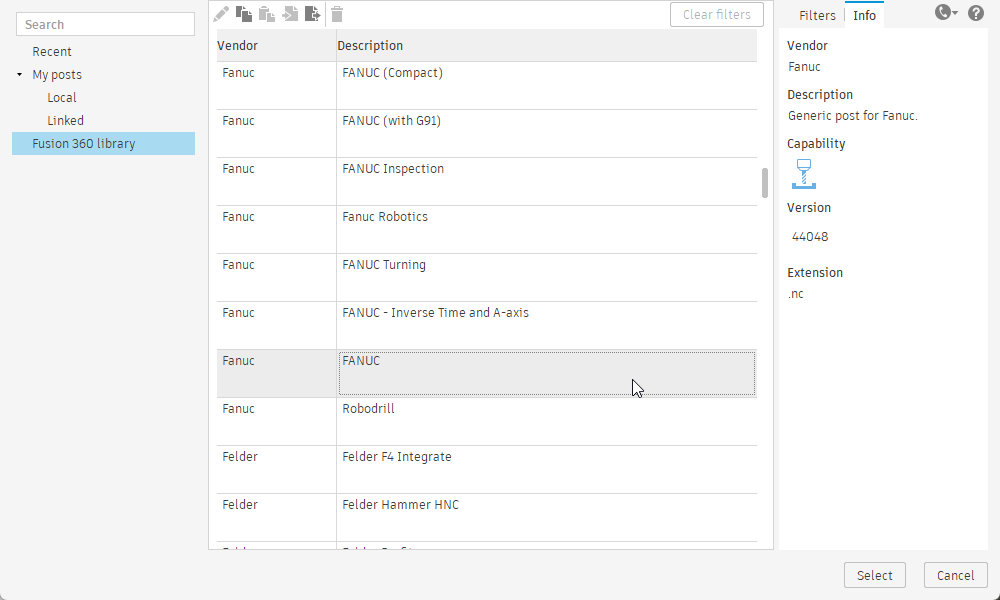Viewport: 1000px width, 600px height.
Task: Open the Linked posts folder
Action: coord(65,121)
